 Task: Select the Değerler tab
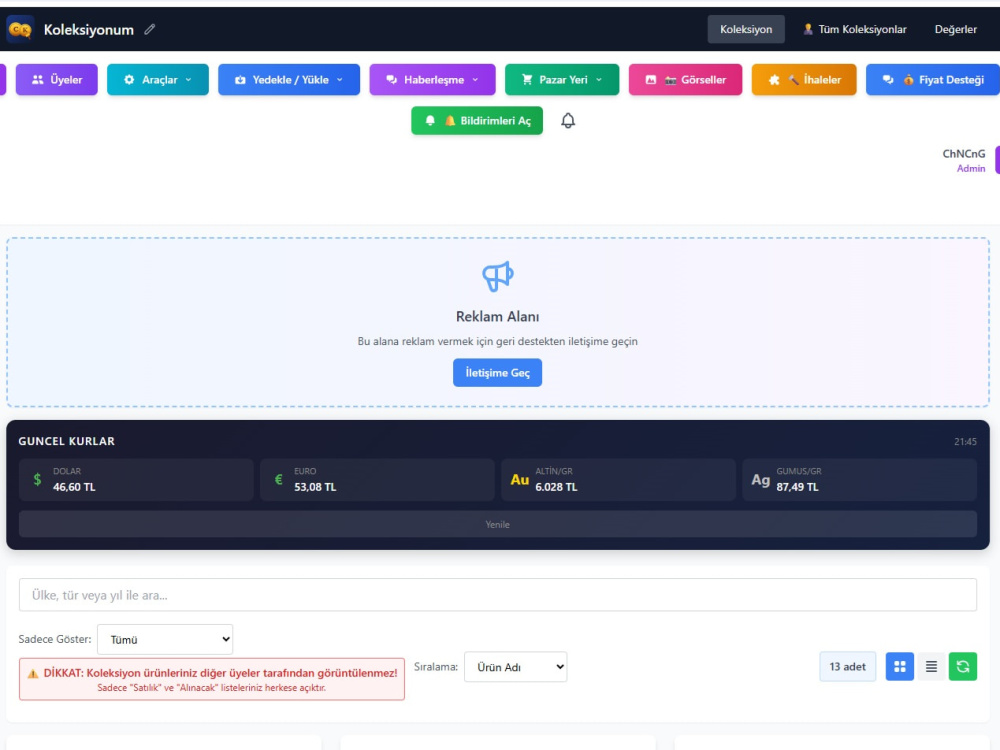point(956,29)
